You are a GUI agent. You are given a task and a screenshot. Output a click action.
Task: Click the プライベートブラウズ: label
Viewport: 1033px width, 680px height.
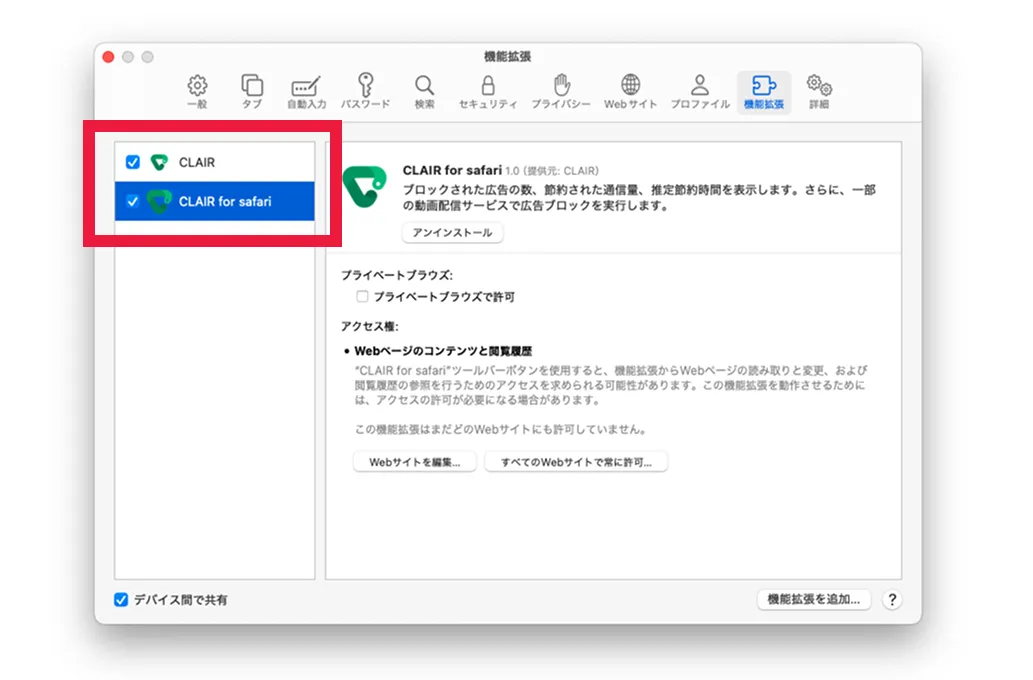(397, 275)
